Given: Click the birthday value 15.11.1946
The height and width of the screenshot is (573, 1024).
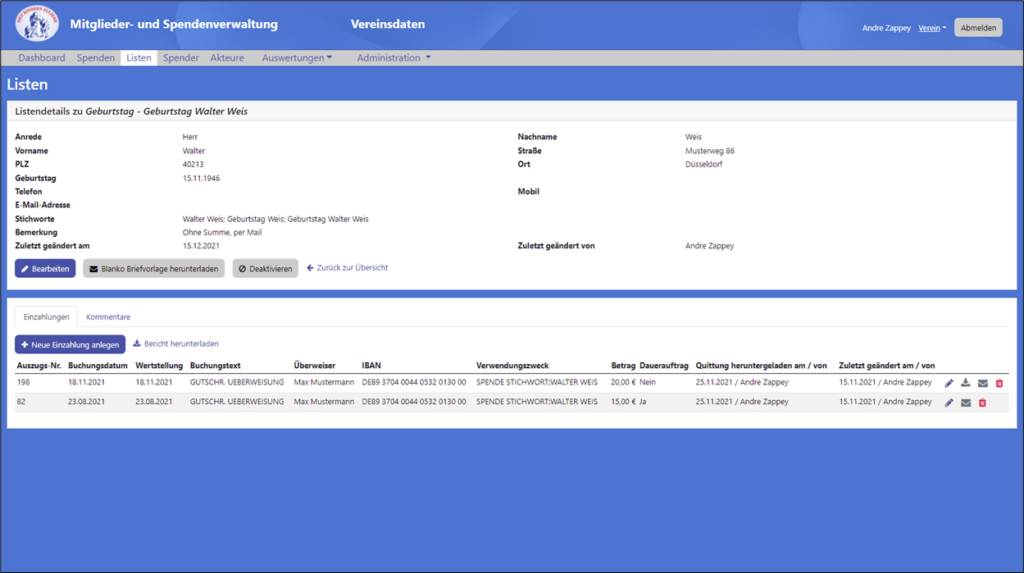Looking at the screenshot, I should coord(201,178).
